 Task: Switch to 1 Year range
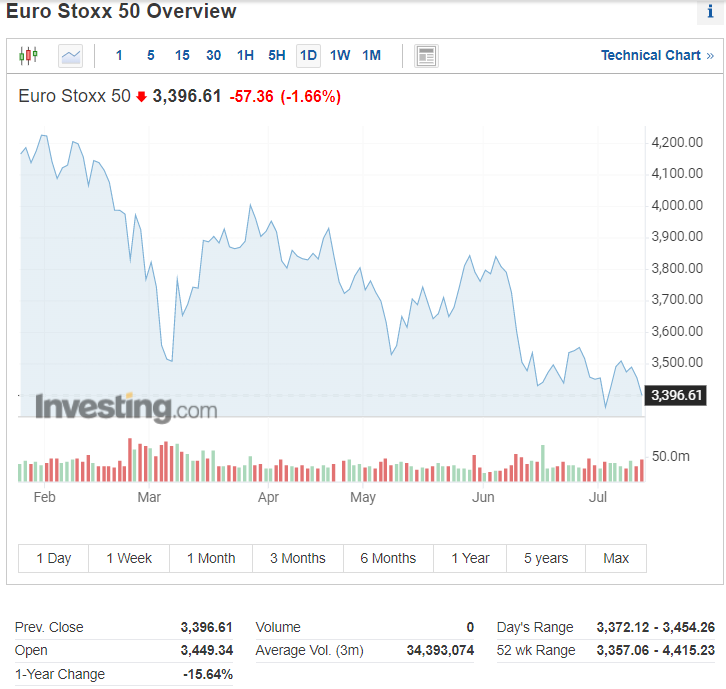[470, 558]
